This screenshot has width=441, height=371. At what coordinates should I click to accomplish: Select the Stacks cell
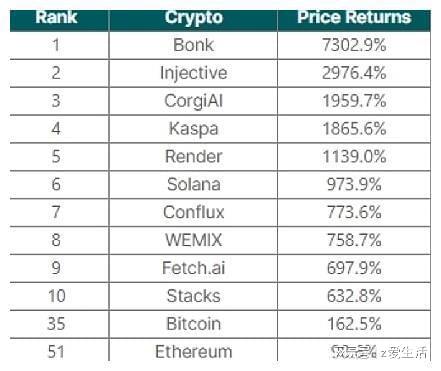[194, 296]
